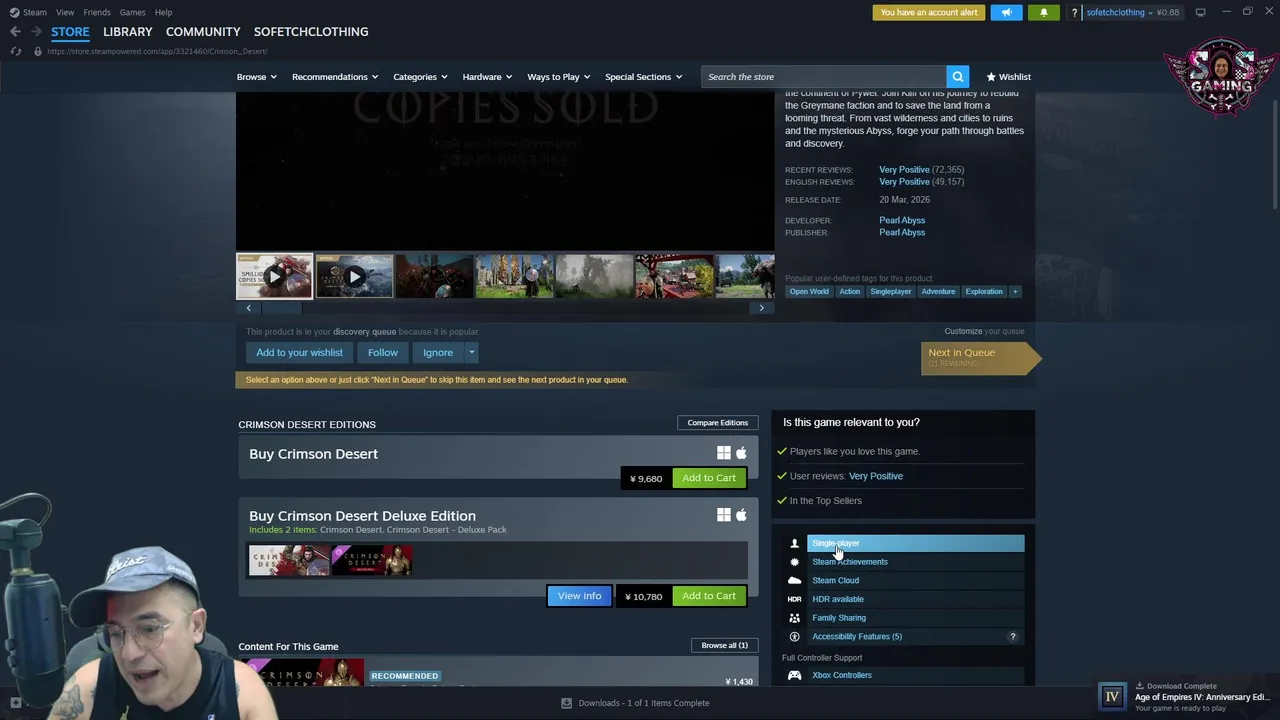
Task: Expand the Categories dropdown
Action: 420,77
